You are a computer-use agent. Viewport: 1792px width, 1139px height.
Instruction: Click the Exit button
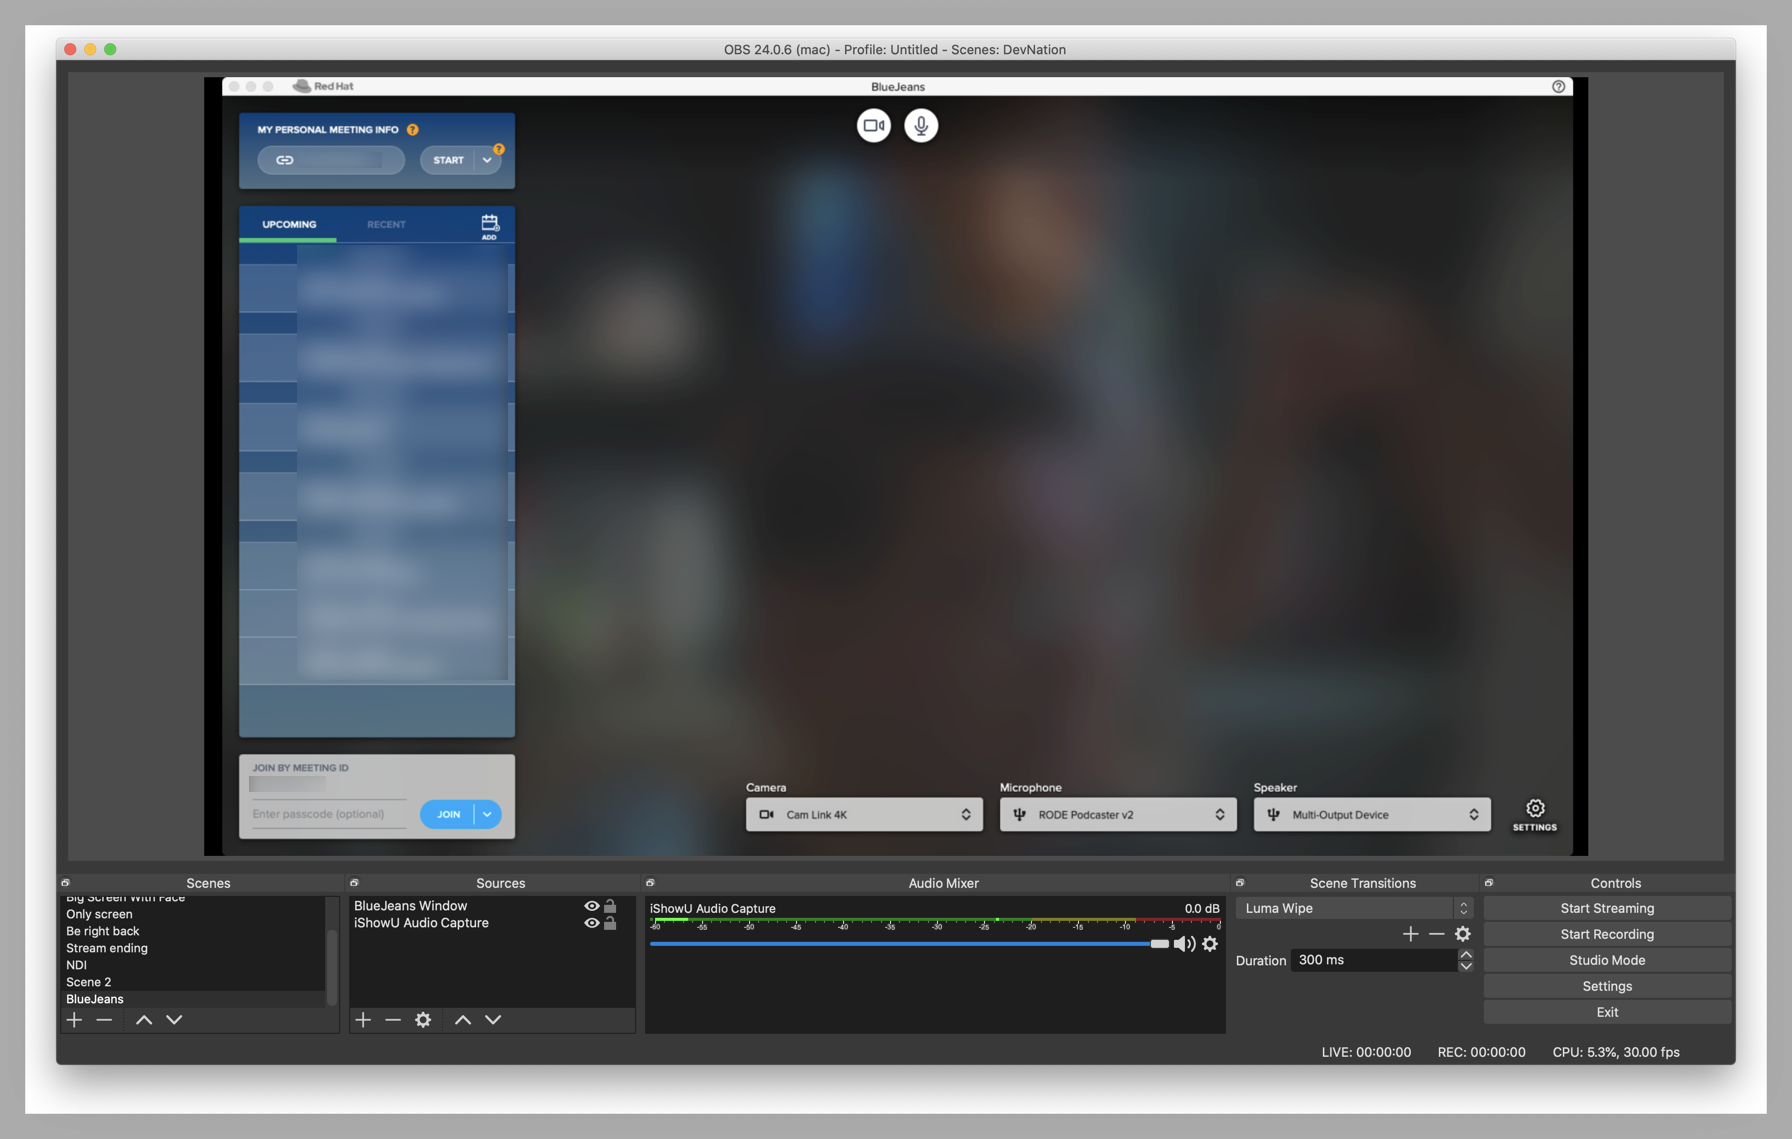coord(1607,1012)
